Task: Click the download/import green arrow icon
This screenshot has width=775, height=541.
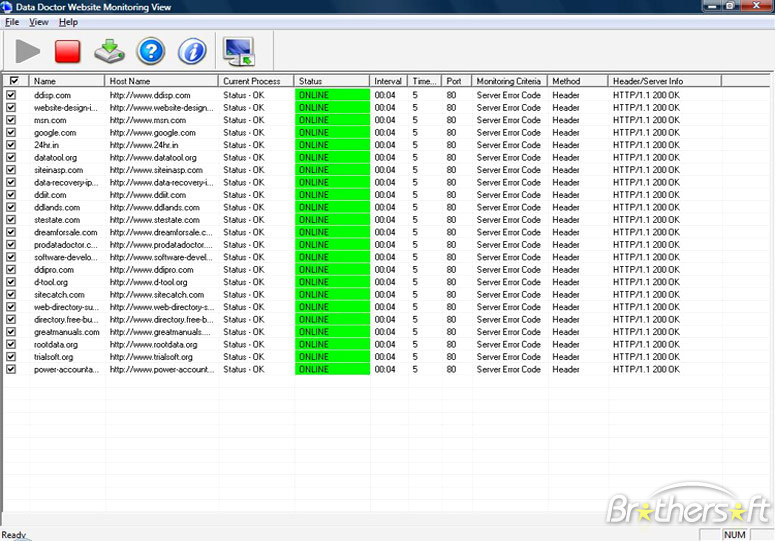Action: pos(109,51)
